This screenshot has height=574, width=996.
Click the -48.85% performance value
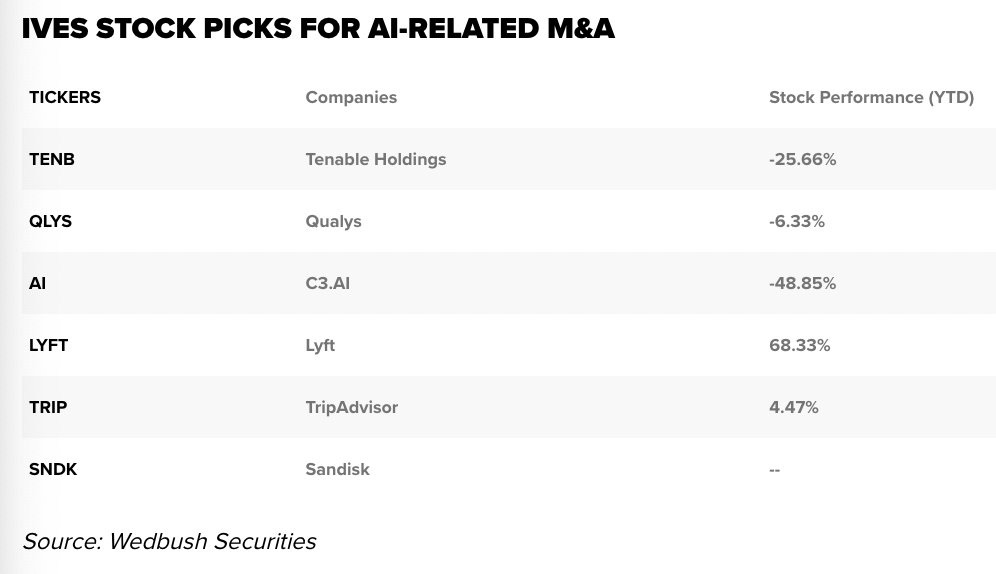tap(802, 283)
